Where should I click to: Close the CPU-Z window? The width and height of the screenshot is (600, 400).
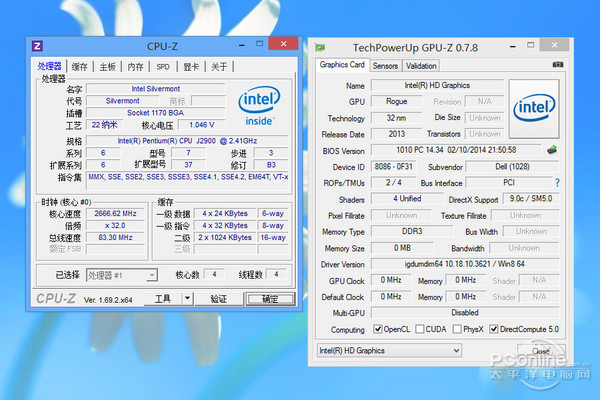283,44
